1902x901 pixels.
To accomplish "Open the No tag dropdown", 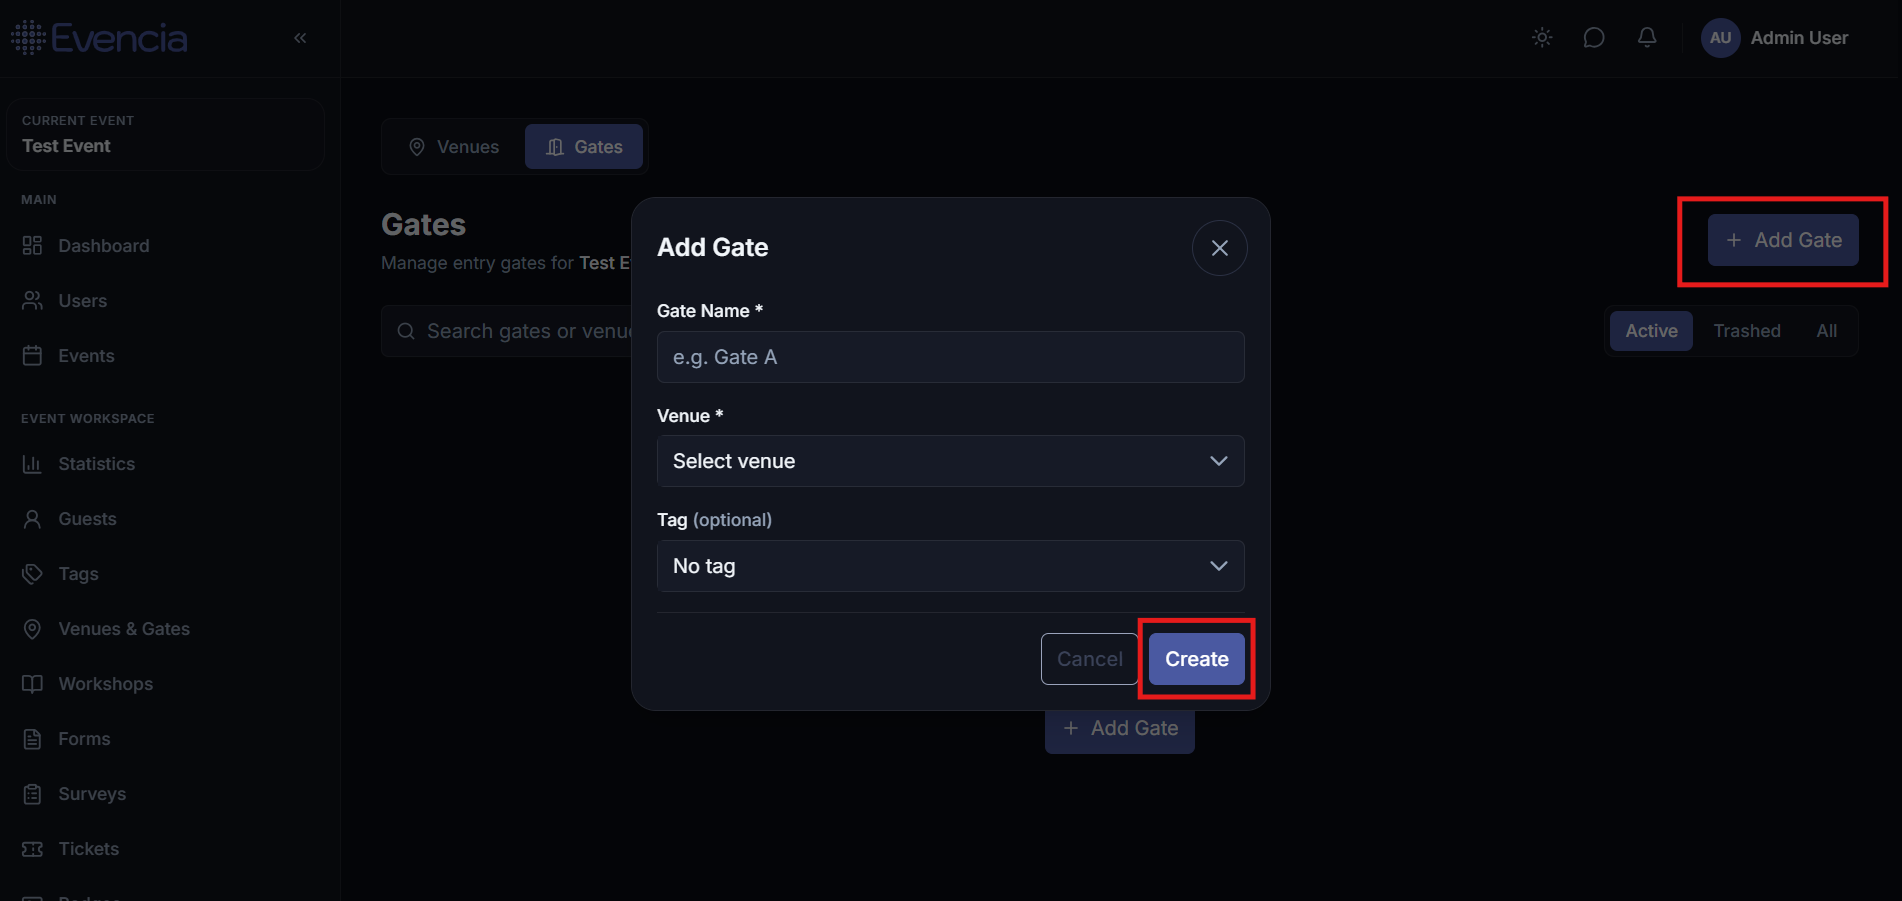I will [950, 566].
